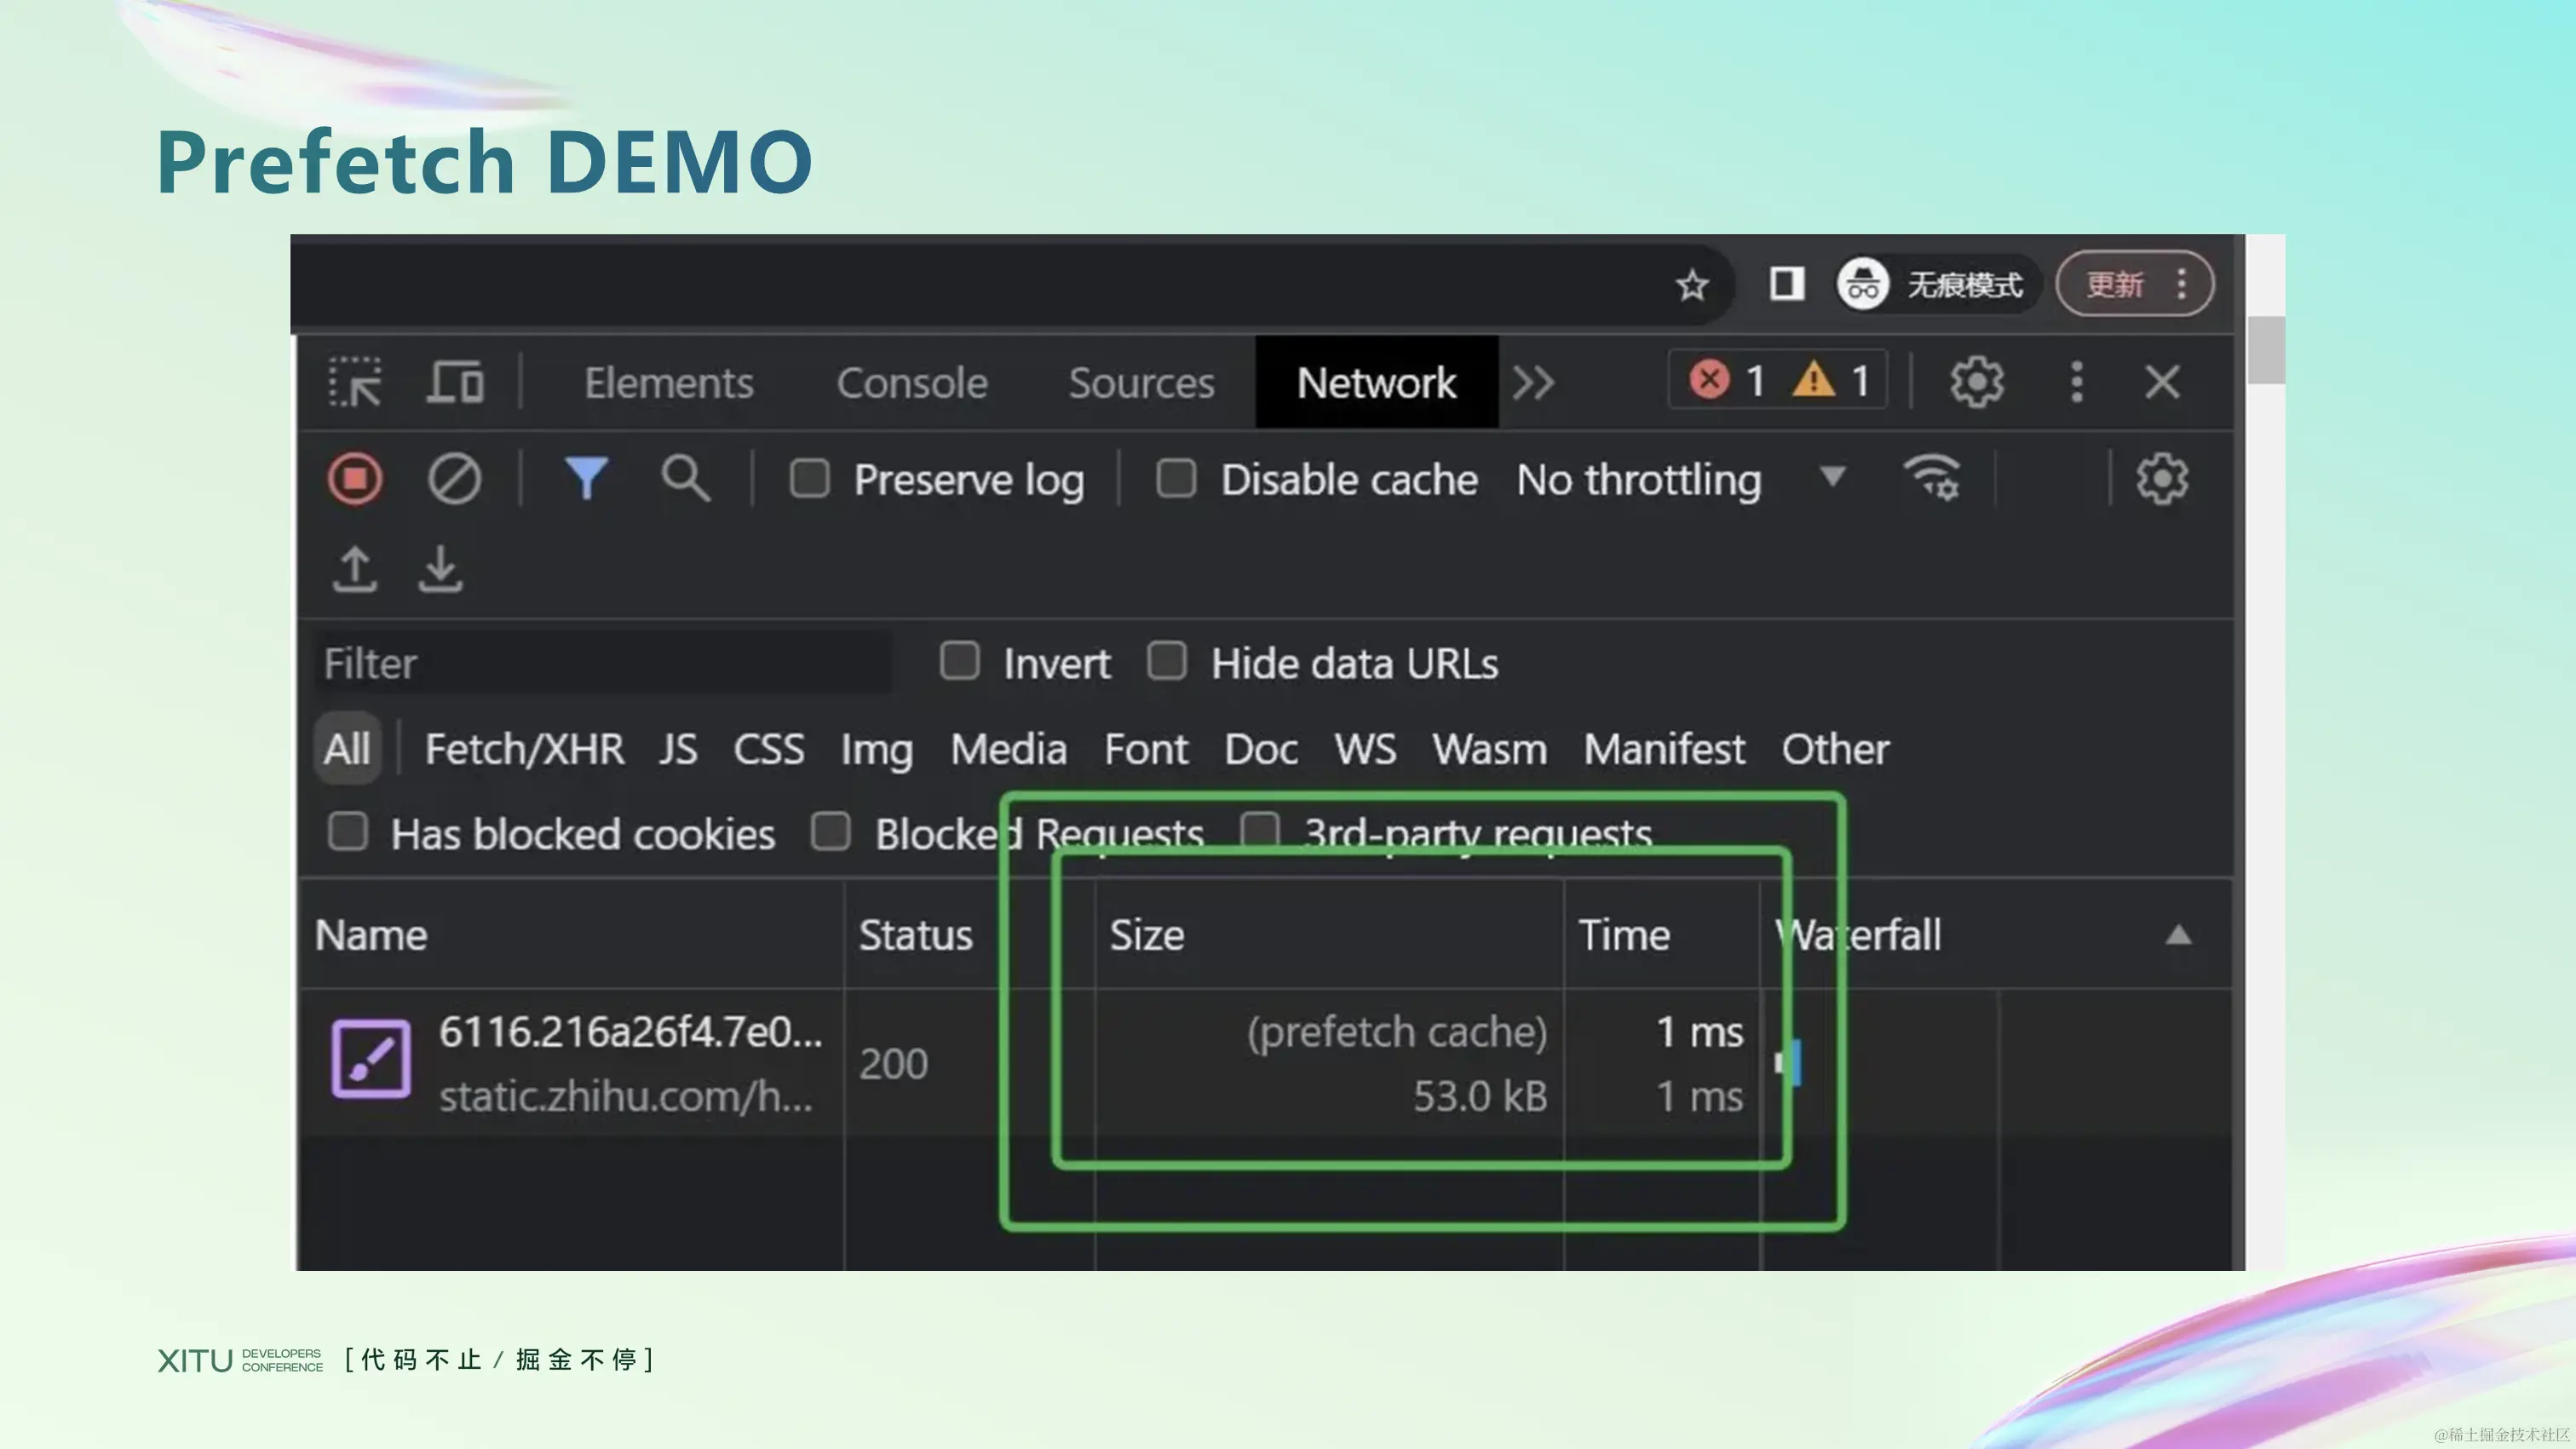Filter requests by Doc
Screen dimensions: 2576x1449
(1261, 749)
